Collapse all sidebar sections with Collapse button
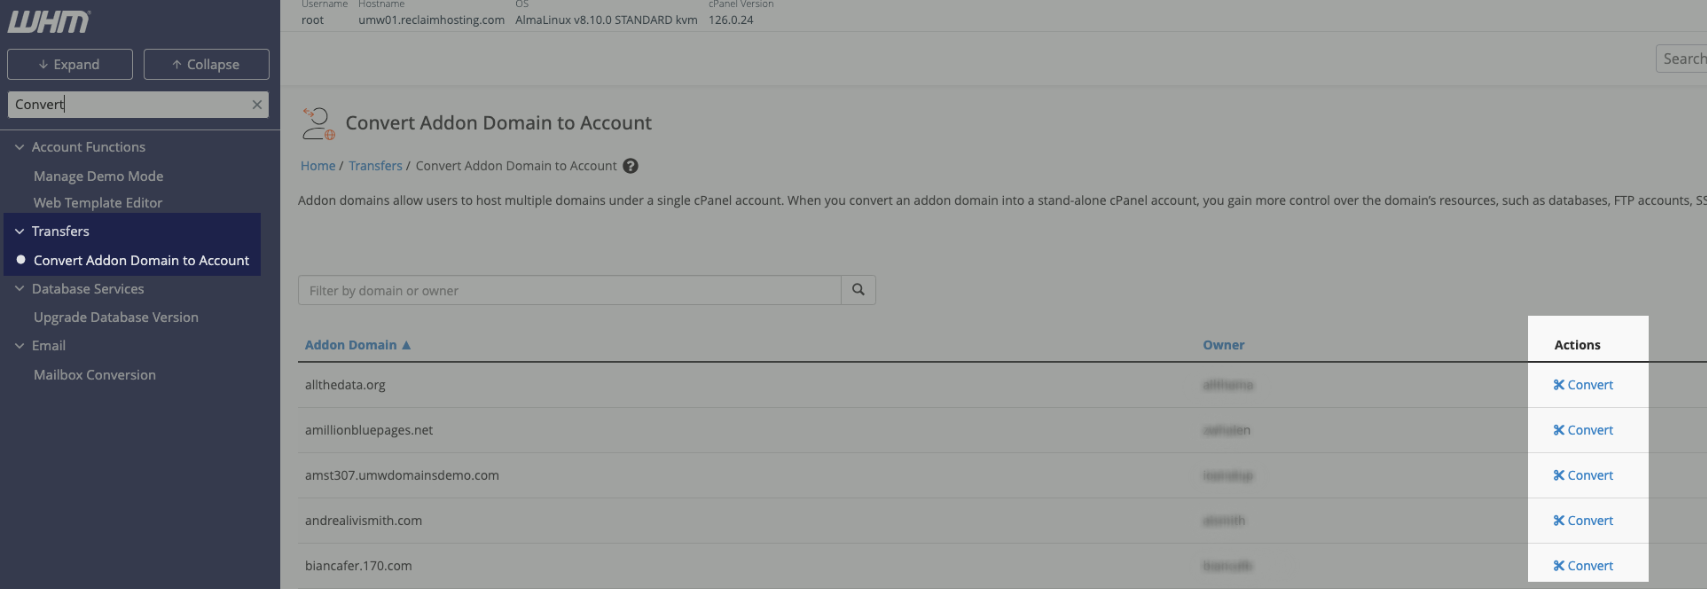The height and width of the screenshot is (589, 1707). (x=206, y=64)
